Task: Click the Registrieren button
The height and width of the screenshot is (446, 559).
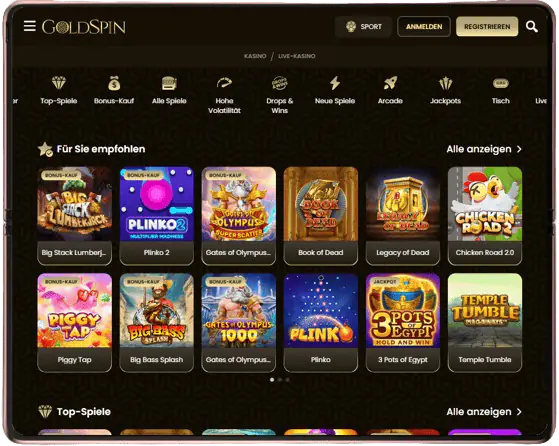Action: click(487, 26)
